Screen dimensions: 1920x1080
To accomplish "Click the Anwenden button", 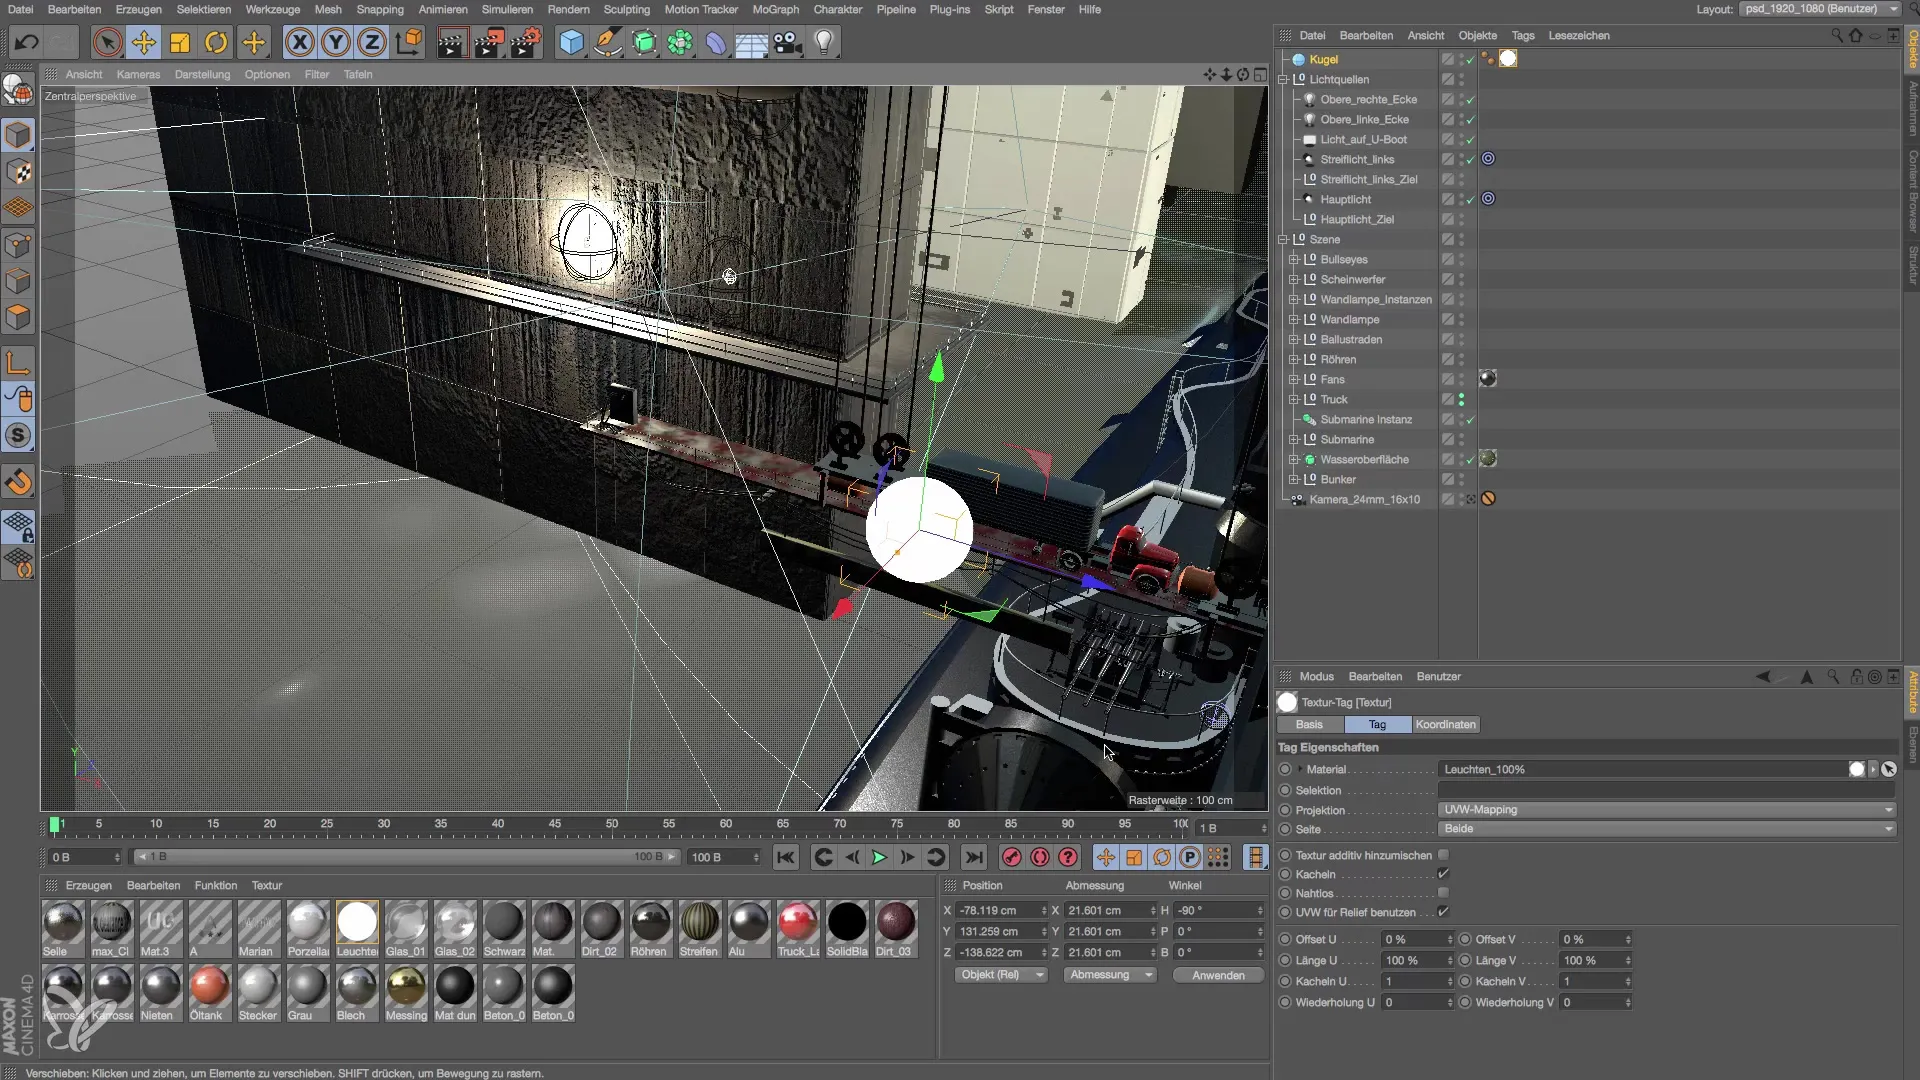I will coord(1218,975).
